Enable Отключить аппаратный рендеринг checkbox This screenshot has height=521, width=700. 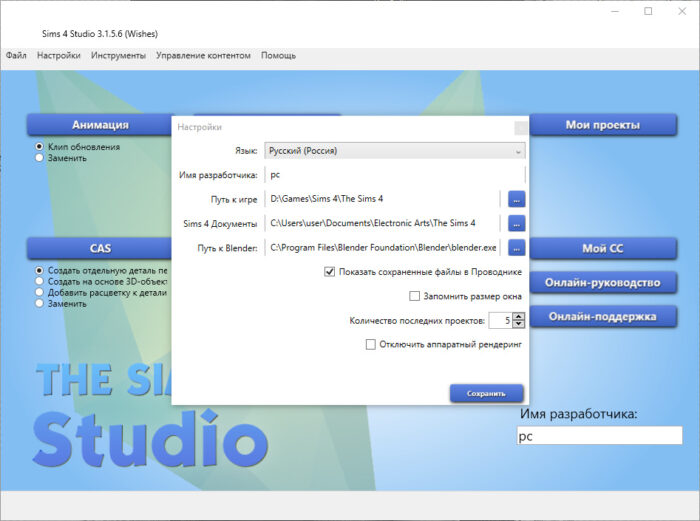click(371, 344)
